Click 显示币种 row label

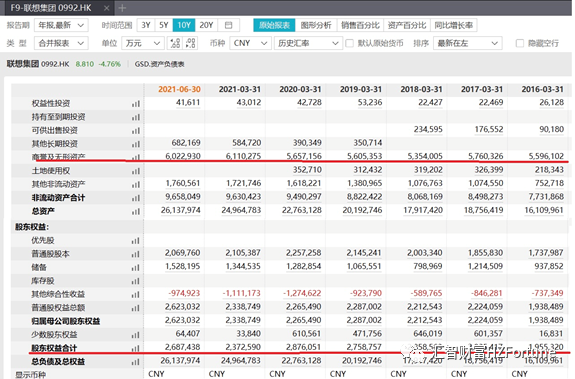[x=30, y=375]
